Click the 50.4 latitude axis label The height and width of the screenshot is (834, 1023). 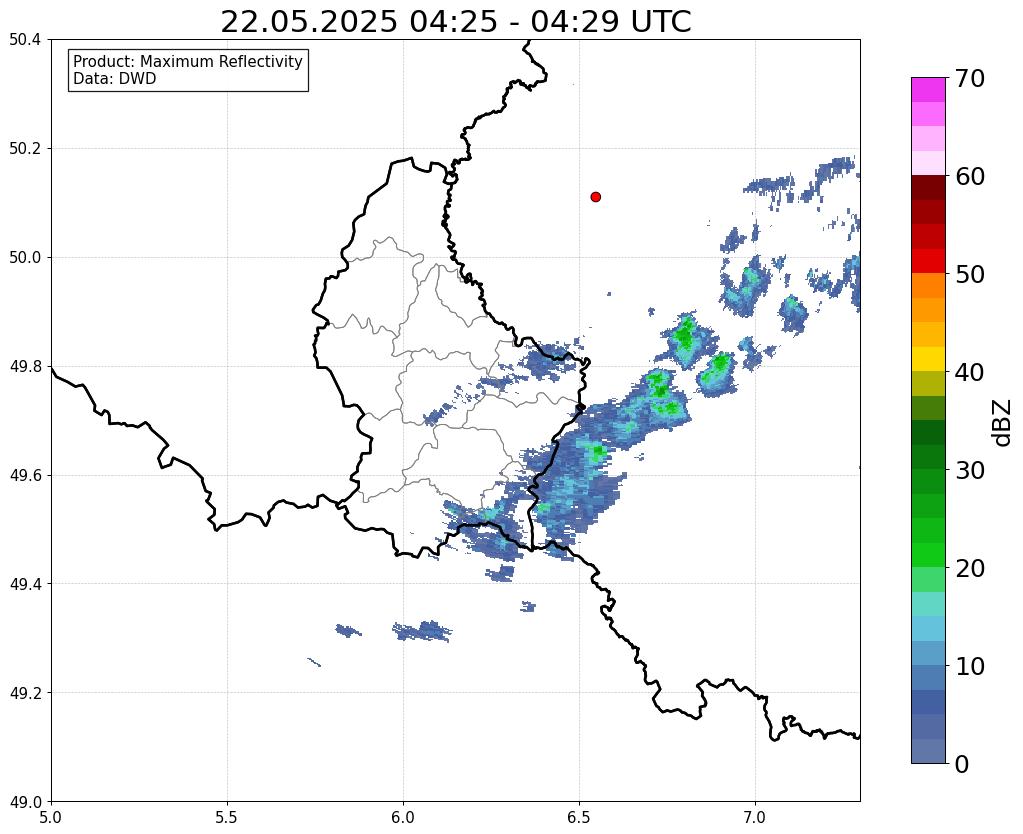25,40
